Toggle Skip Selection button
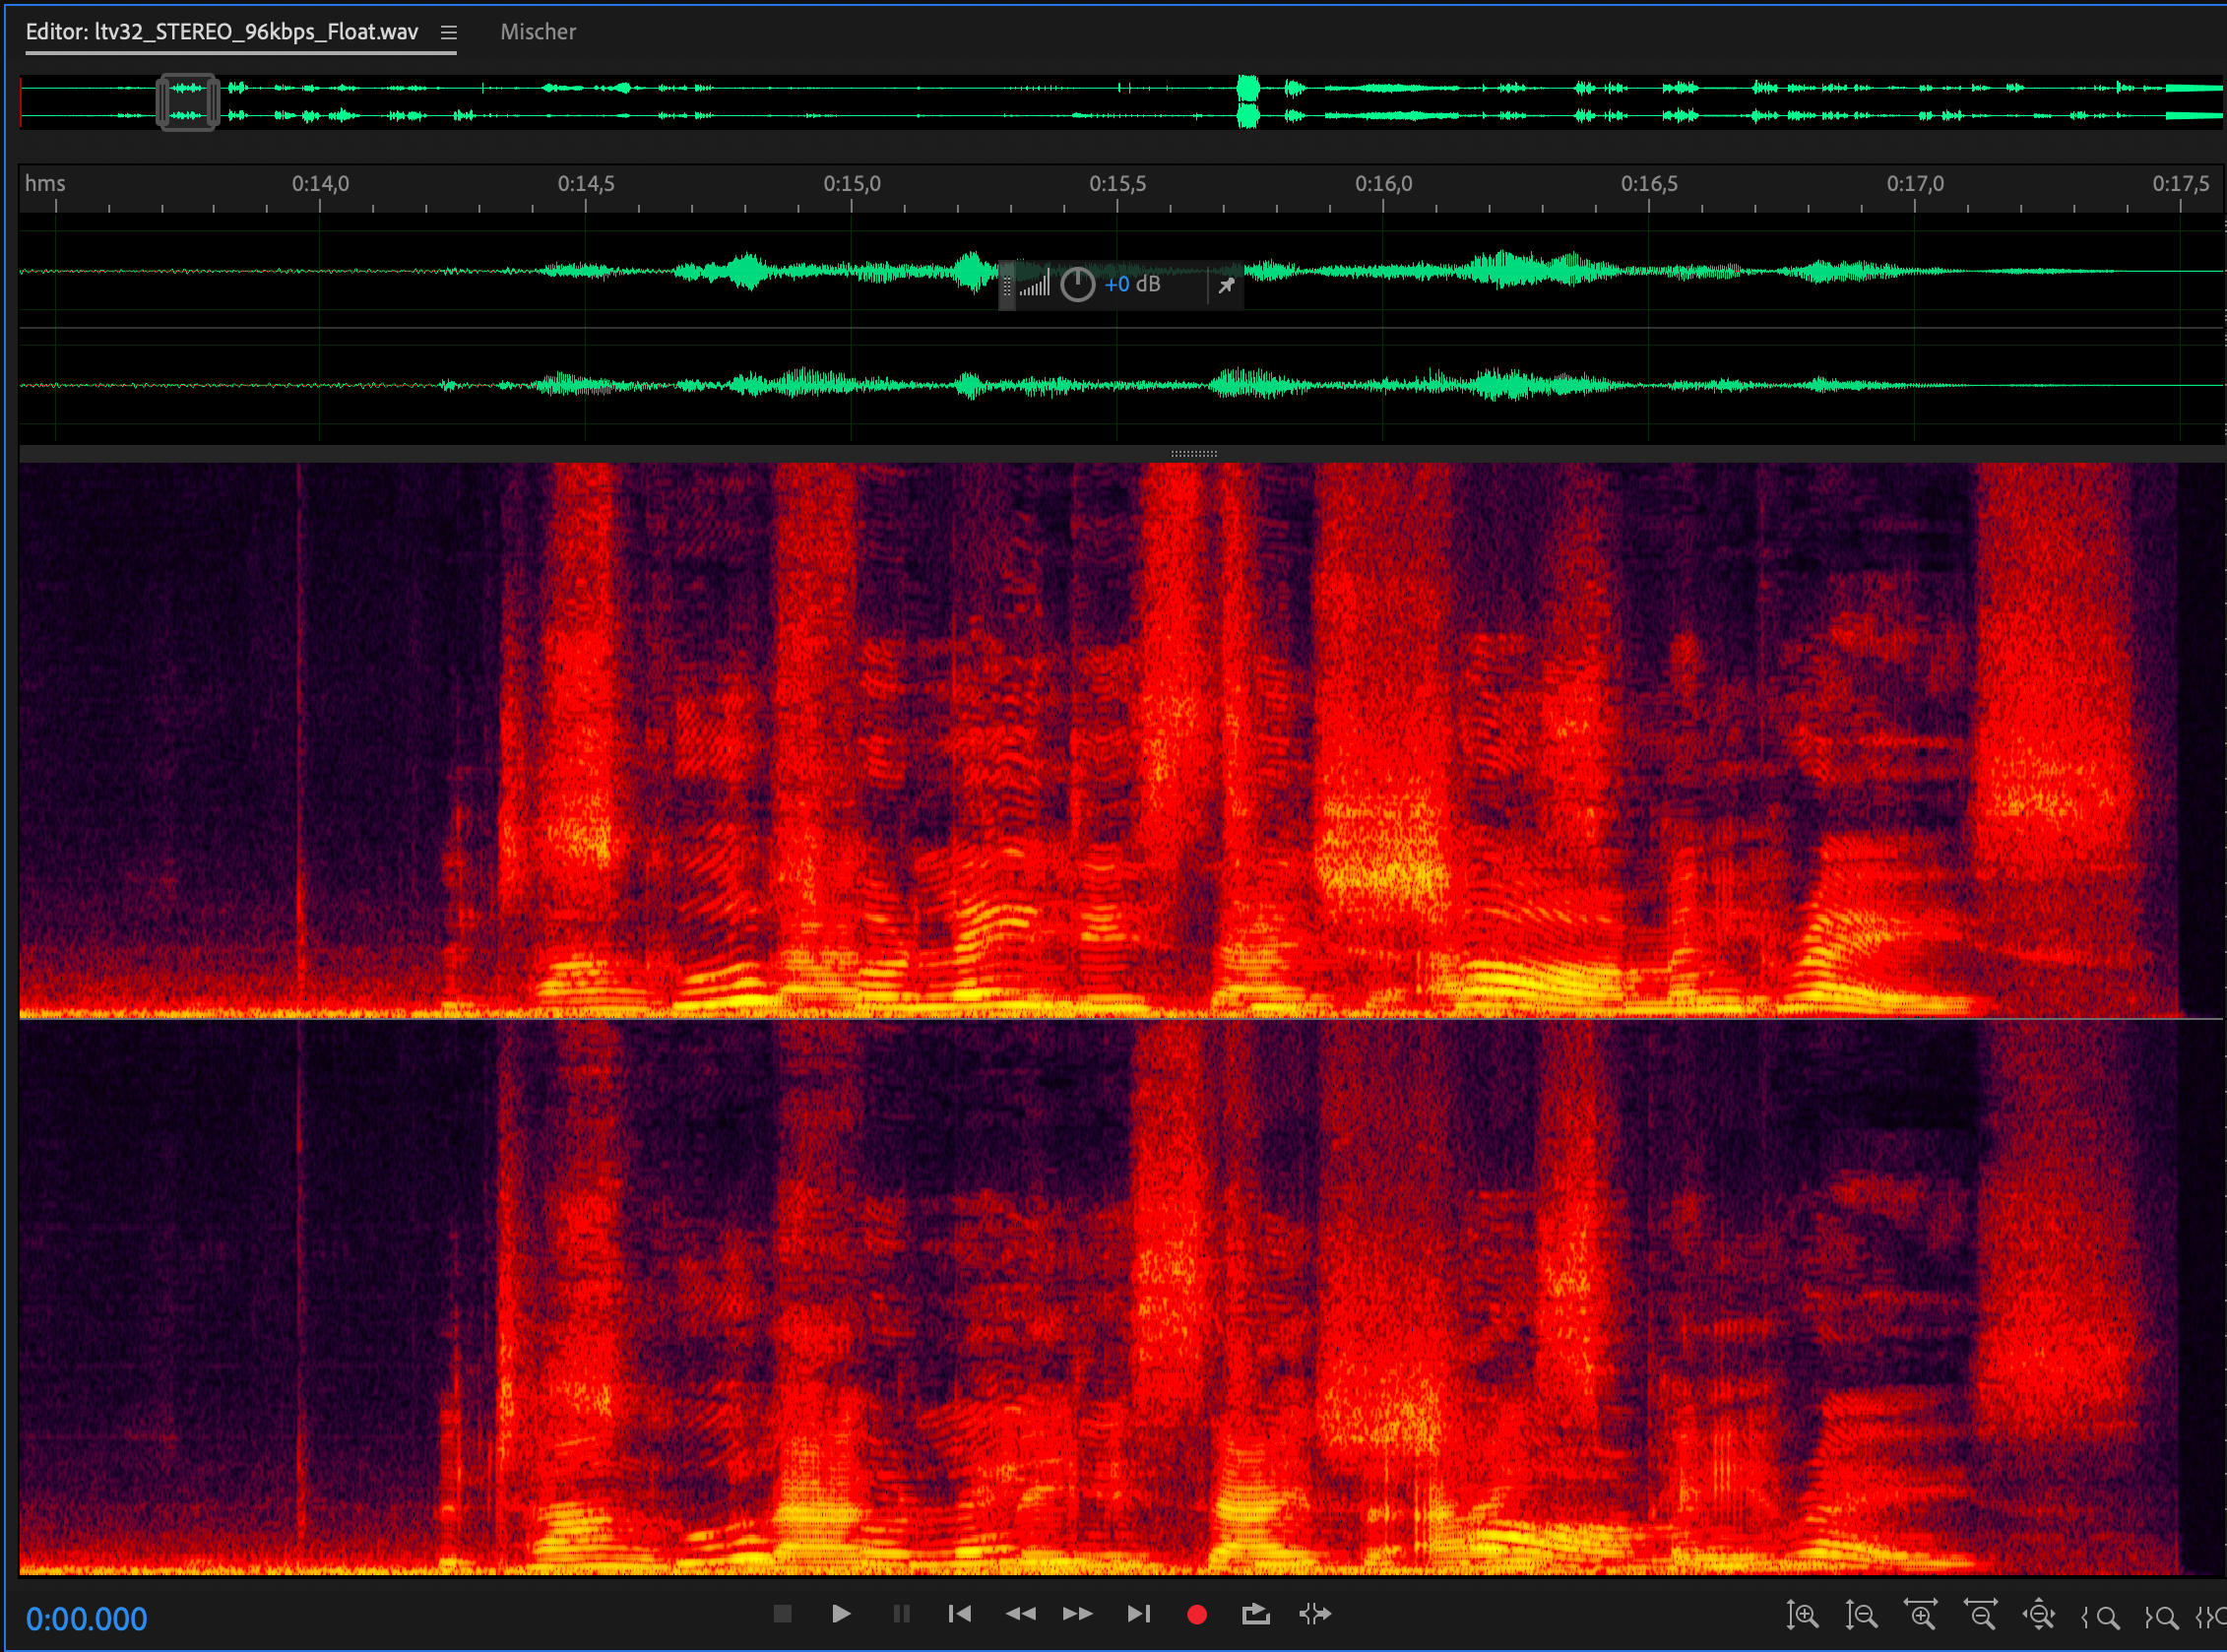The image size is (2227, 1652). tap(1315, 1613)
